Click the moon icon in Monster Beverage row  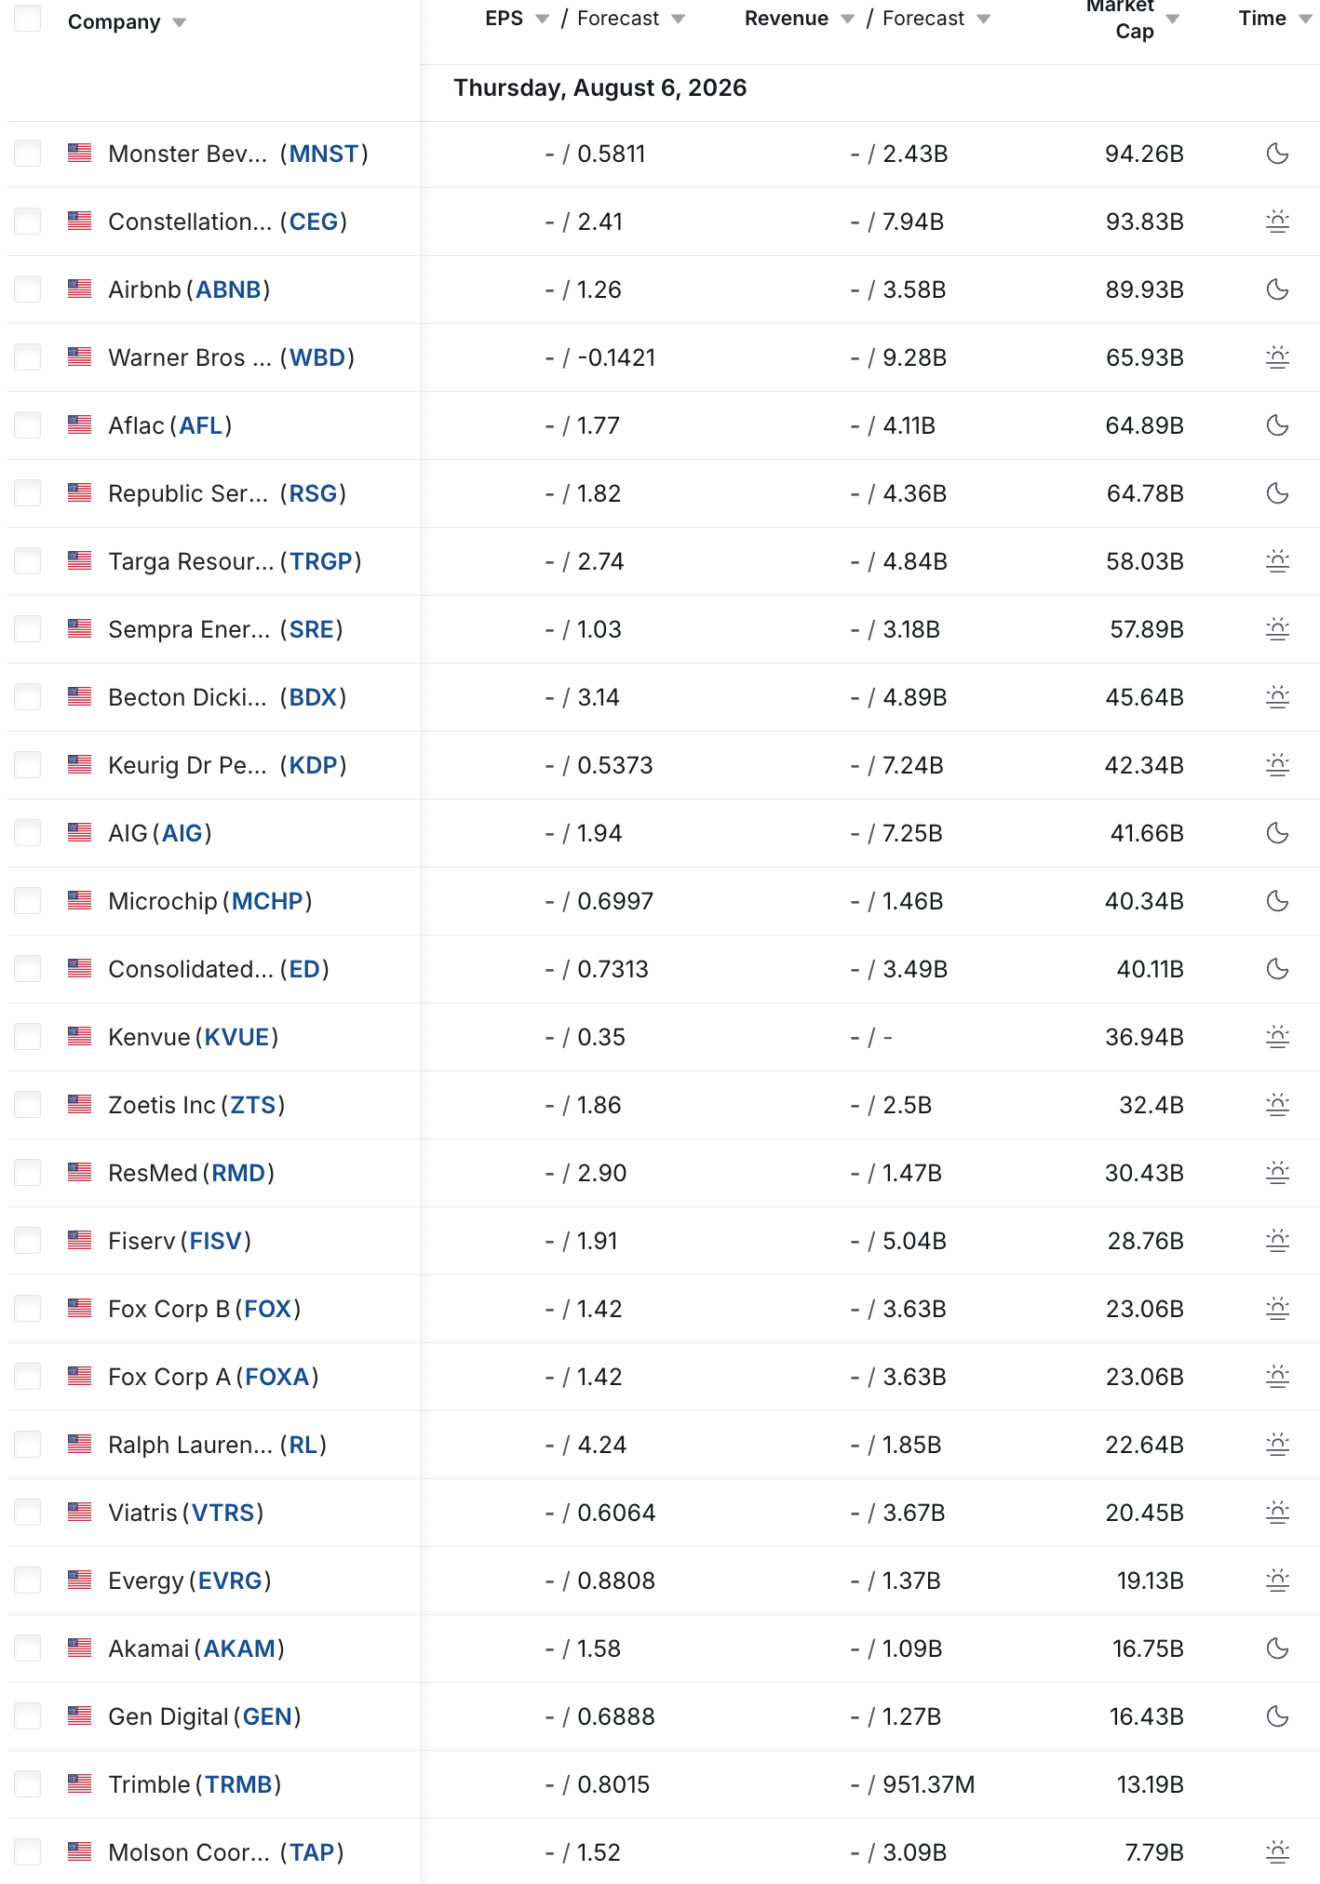[x=1277, y=154]
